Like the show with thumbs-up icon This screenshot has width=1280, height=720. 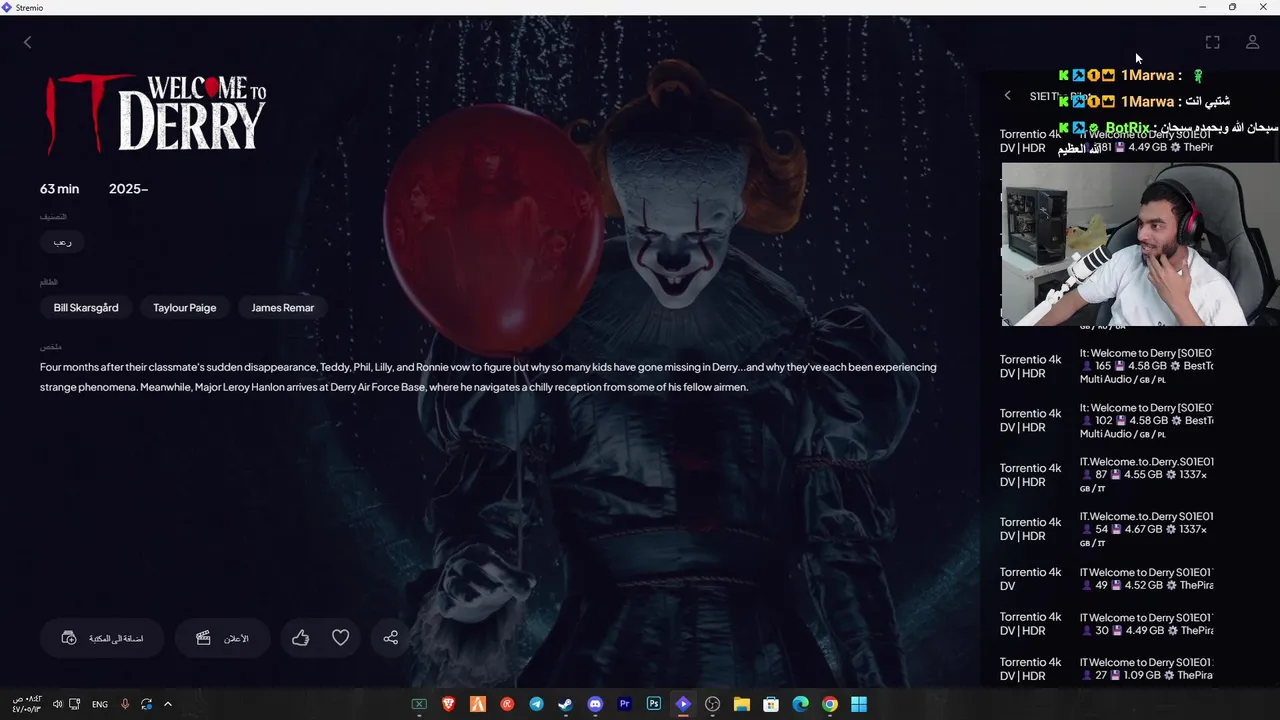[300, 638]
